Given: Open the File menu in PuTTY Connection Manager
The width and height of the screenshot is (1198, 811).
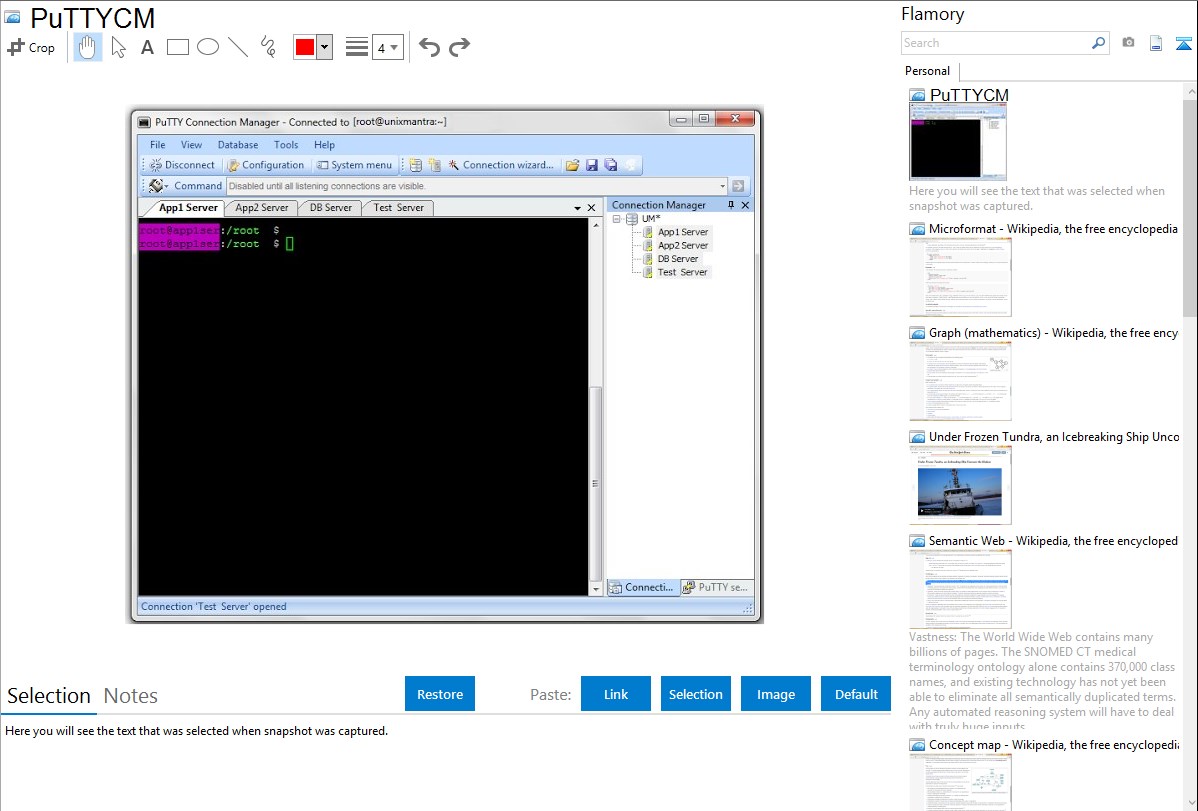Looking at the screenshot, I should [157, 144].
